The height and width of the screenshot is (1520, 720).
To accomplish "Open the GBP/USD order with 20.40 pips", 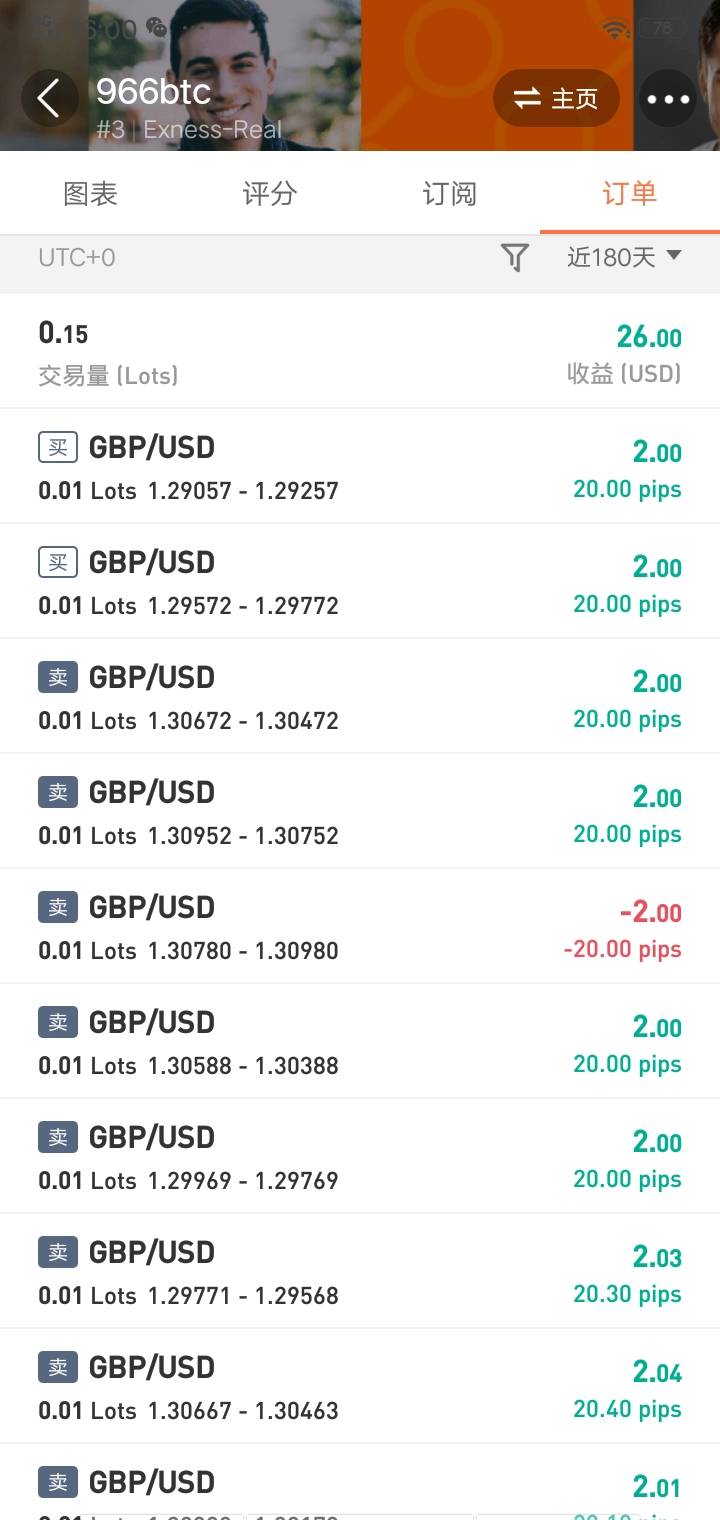I will coord(360,1386).
